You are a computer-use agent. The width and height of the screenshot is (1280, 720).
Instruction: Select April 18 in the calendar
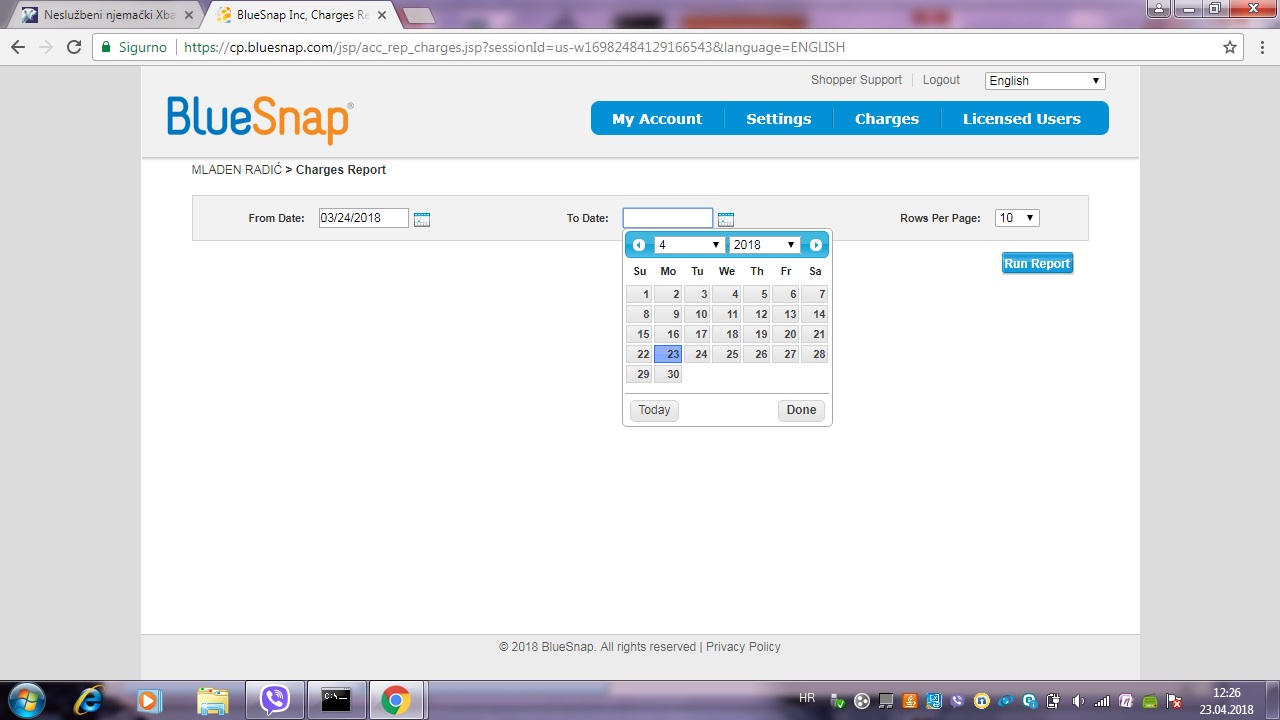tap(727, 334)
